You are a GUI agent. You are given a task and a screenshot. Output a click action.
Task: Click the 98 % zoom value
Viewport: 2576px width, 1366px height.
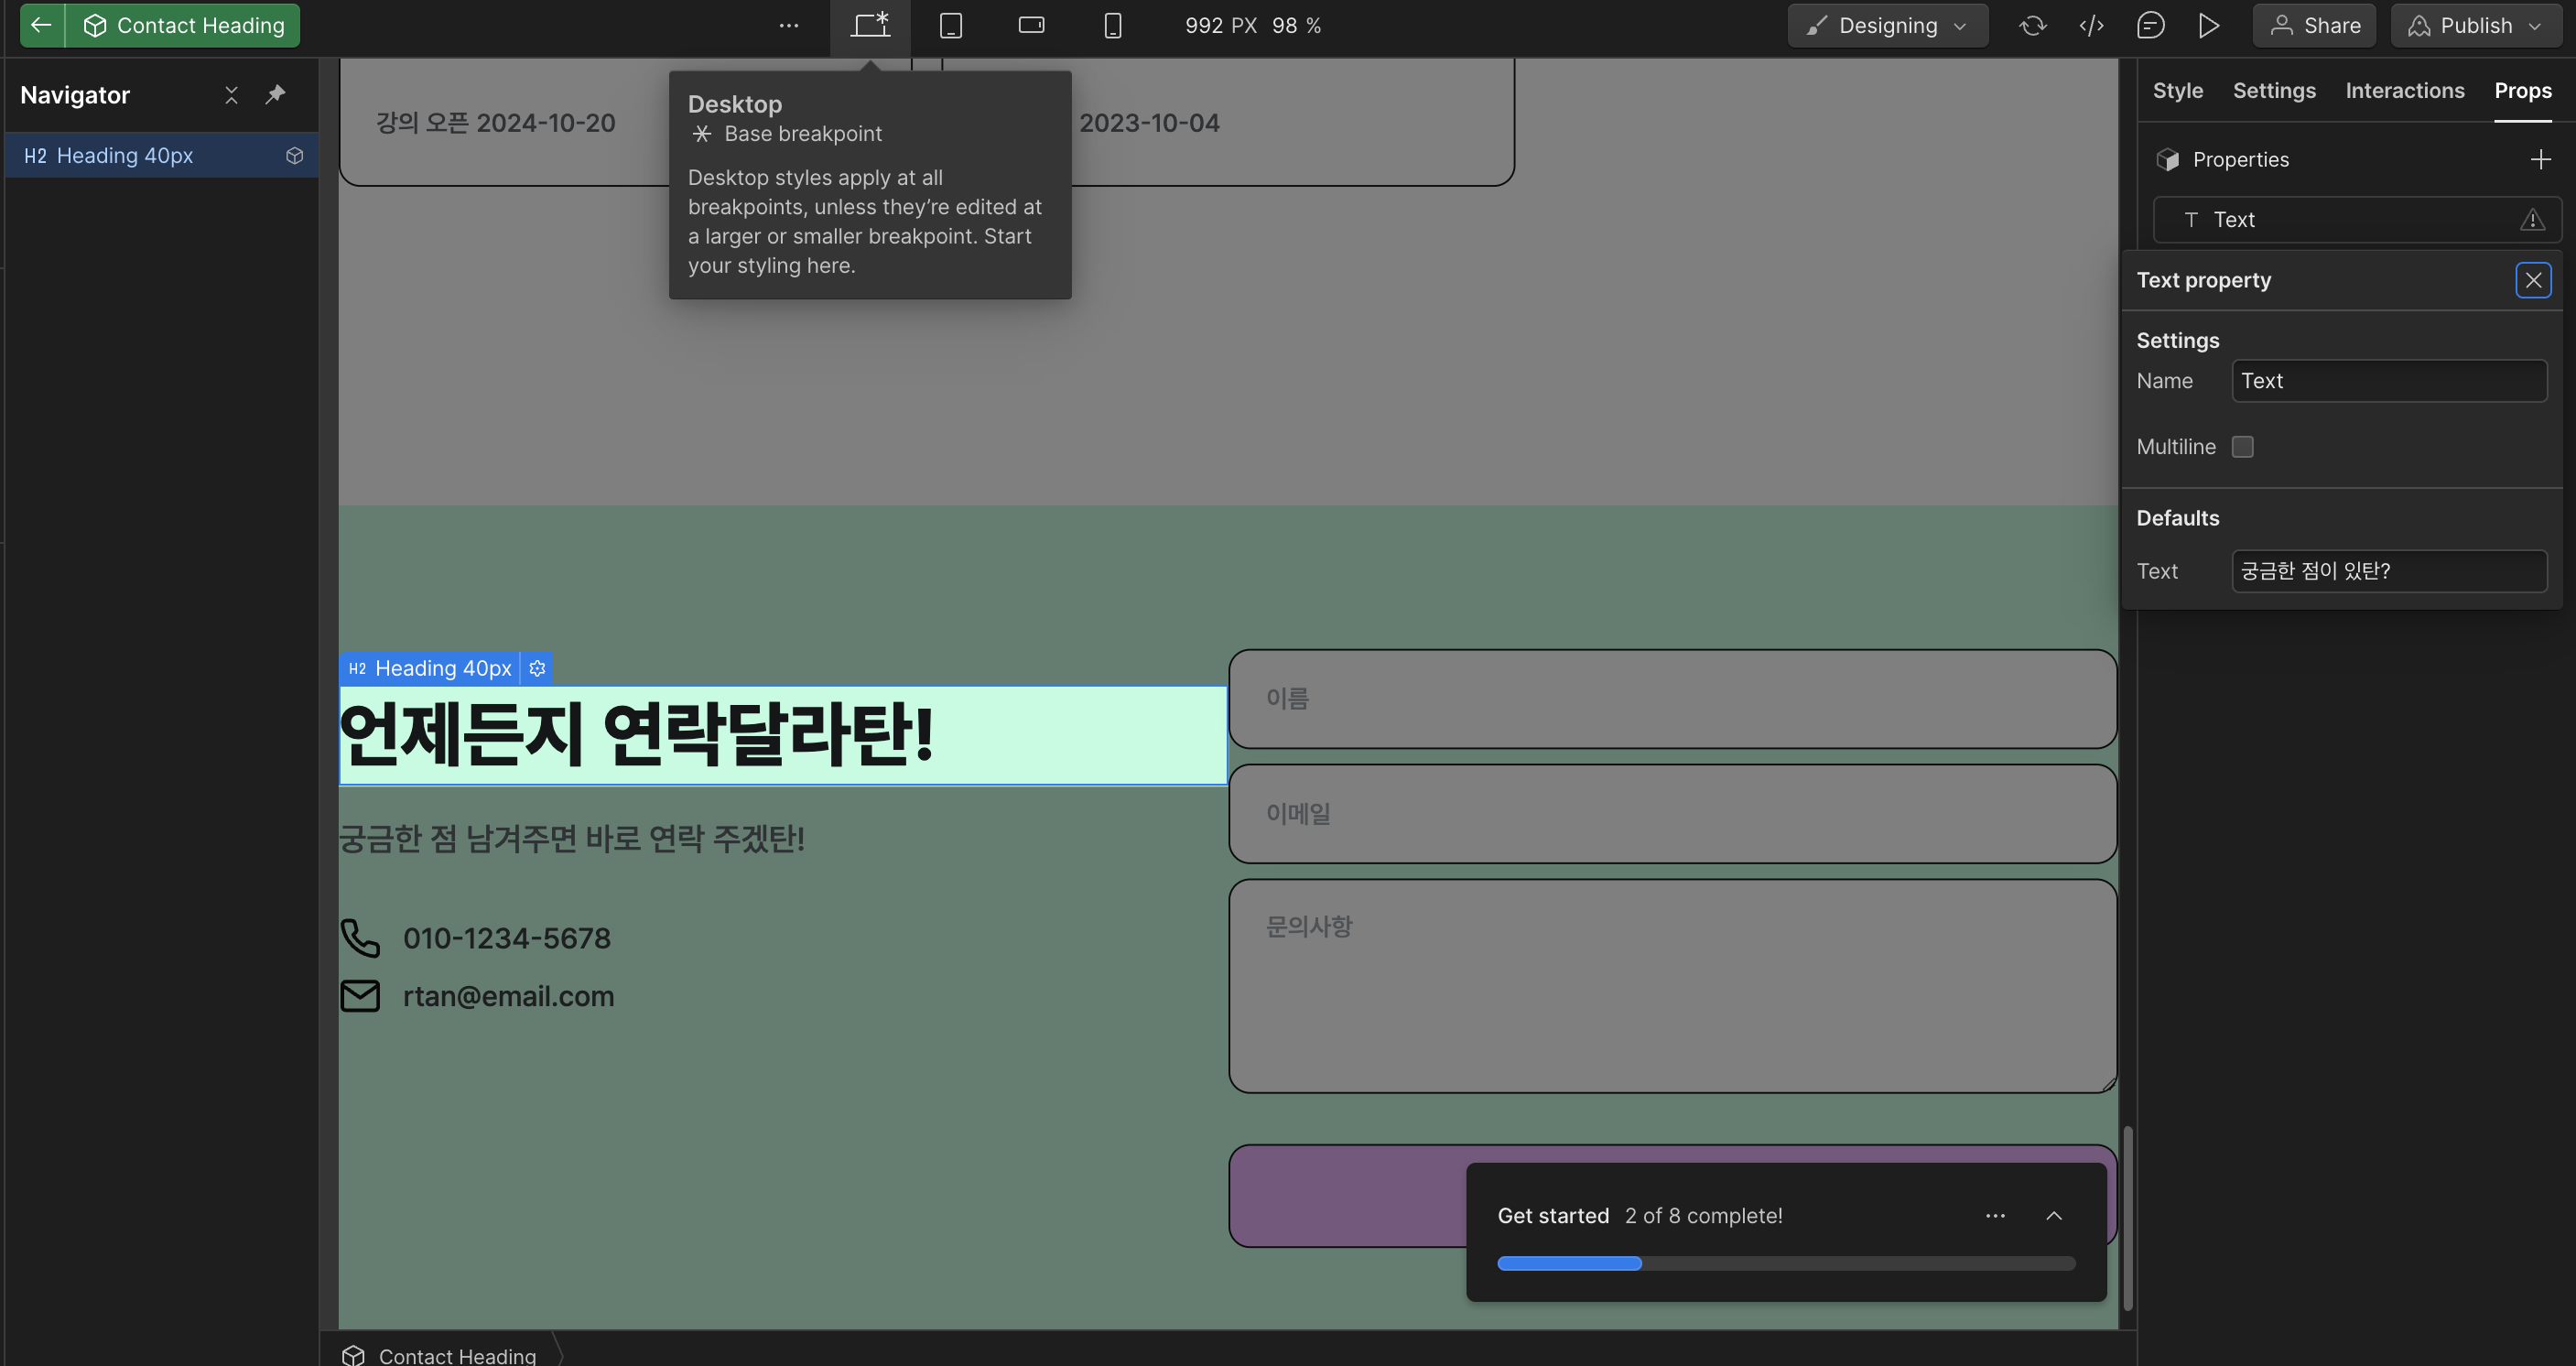point(1296,26)
